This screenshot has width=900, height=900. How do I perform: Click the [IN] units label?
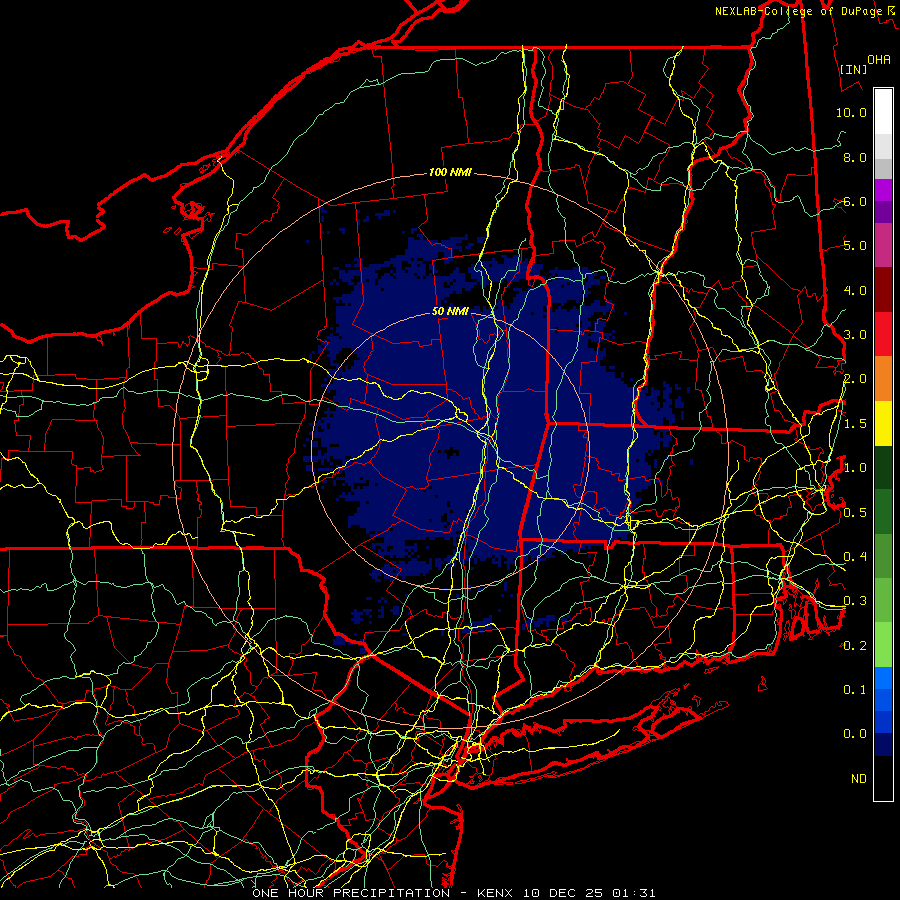point(853,69)
